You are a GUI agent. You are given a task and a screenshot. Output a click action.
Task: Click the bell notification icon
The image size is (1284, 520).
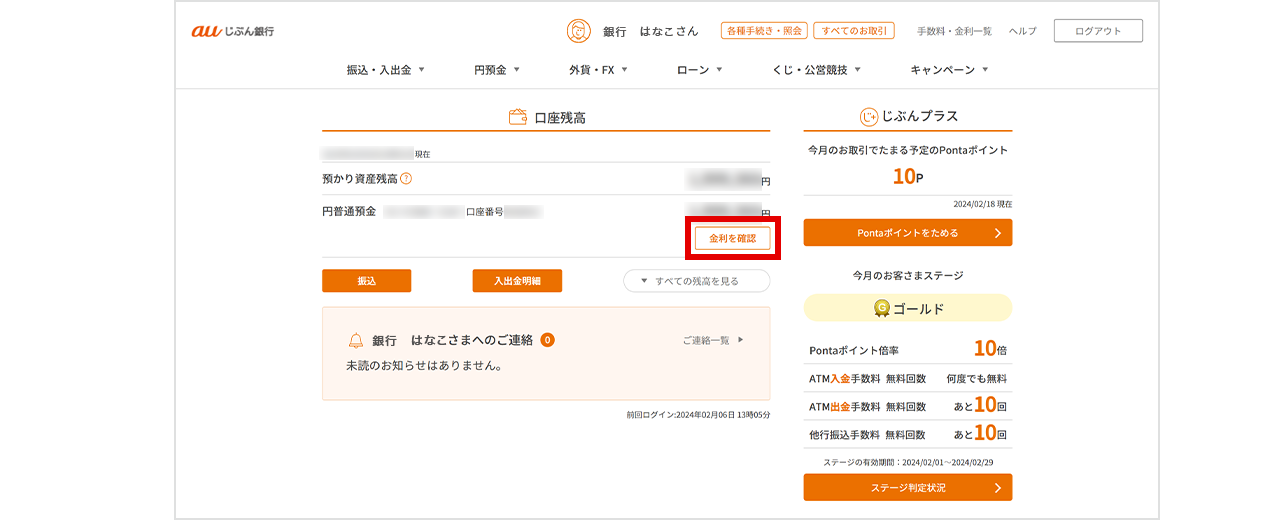(x=356, y=340)
